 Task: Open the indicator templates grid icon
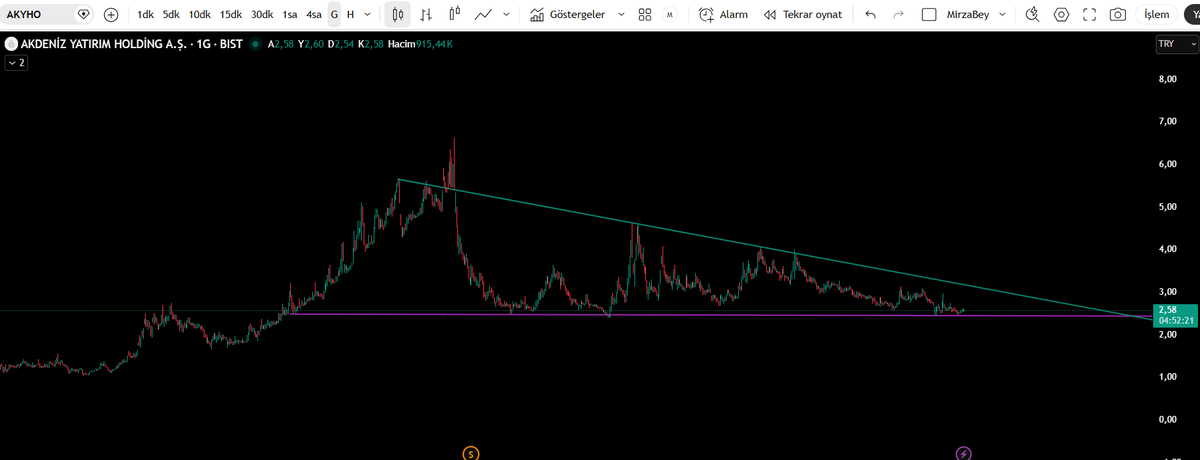pos(645,15)
